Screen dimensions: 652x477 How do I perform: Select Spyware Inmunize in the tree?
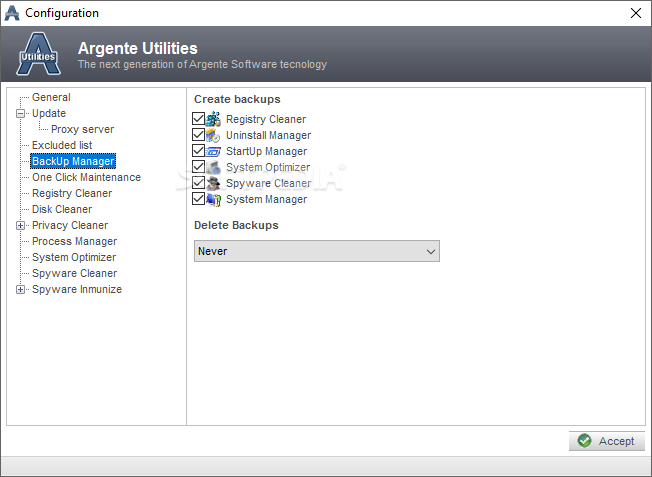[x=77, y=289]
